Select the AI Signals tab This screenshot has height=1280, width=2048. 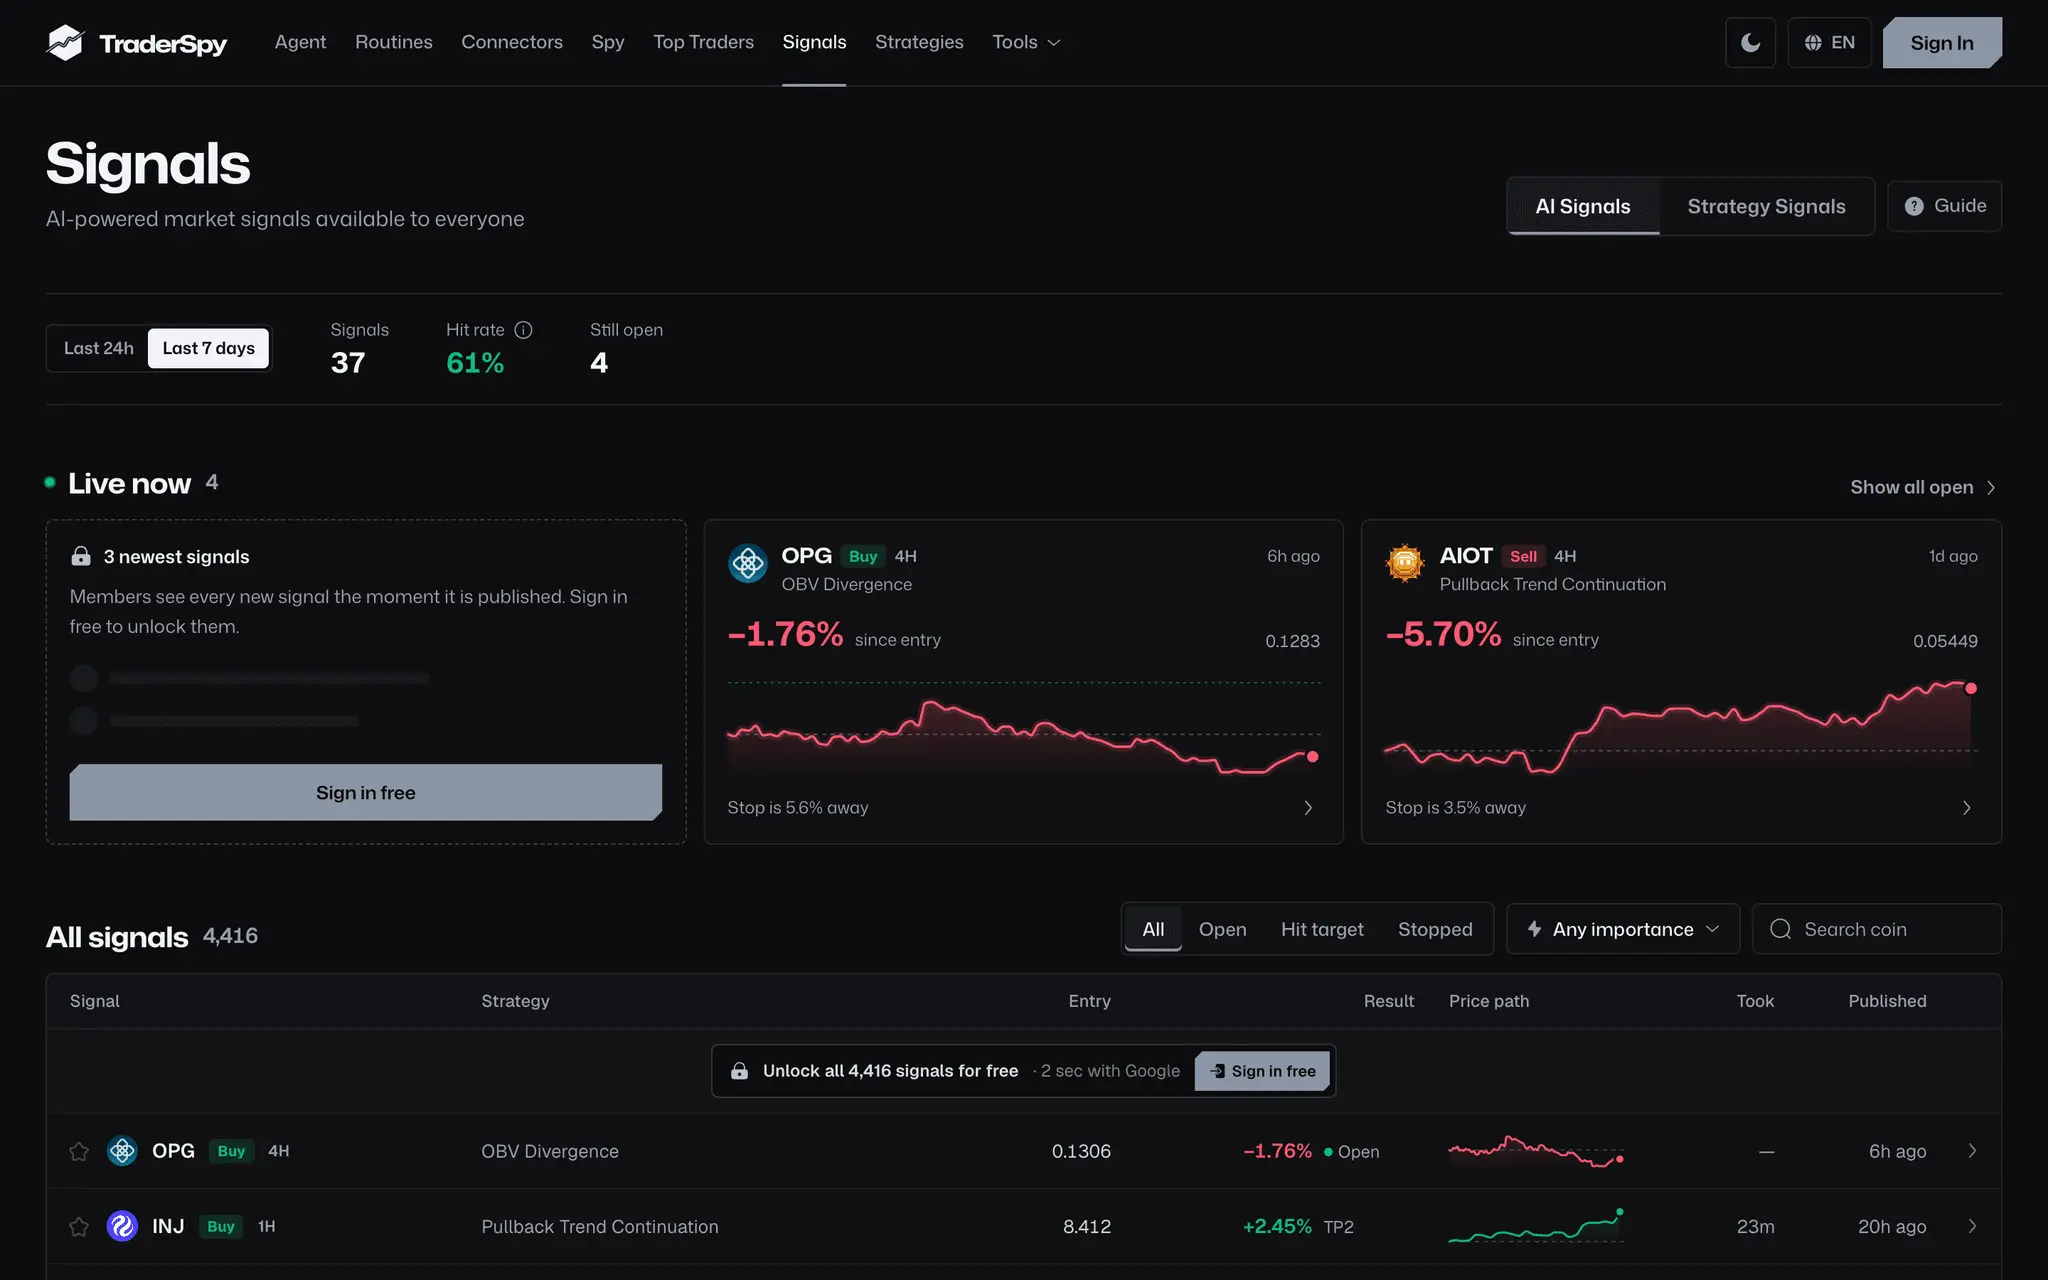tap(1583, 206)
